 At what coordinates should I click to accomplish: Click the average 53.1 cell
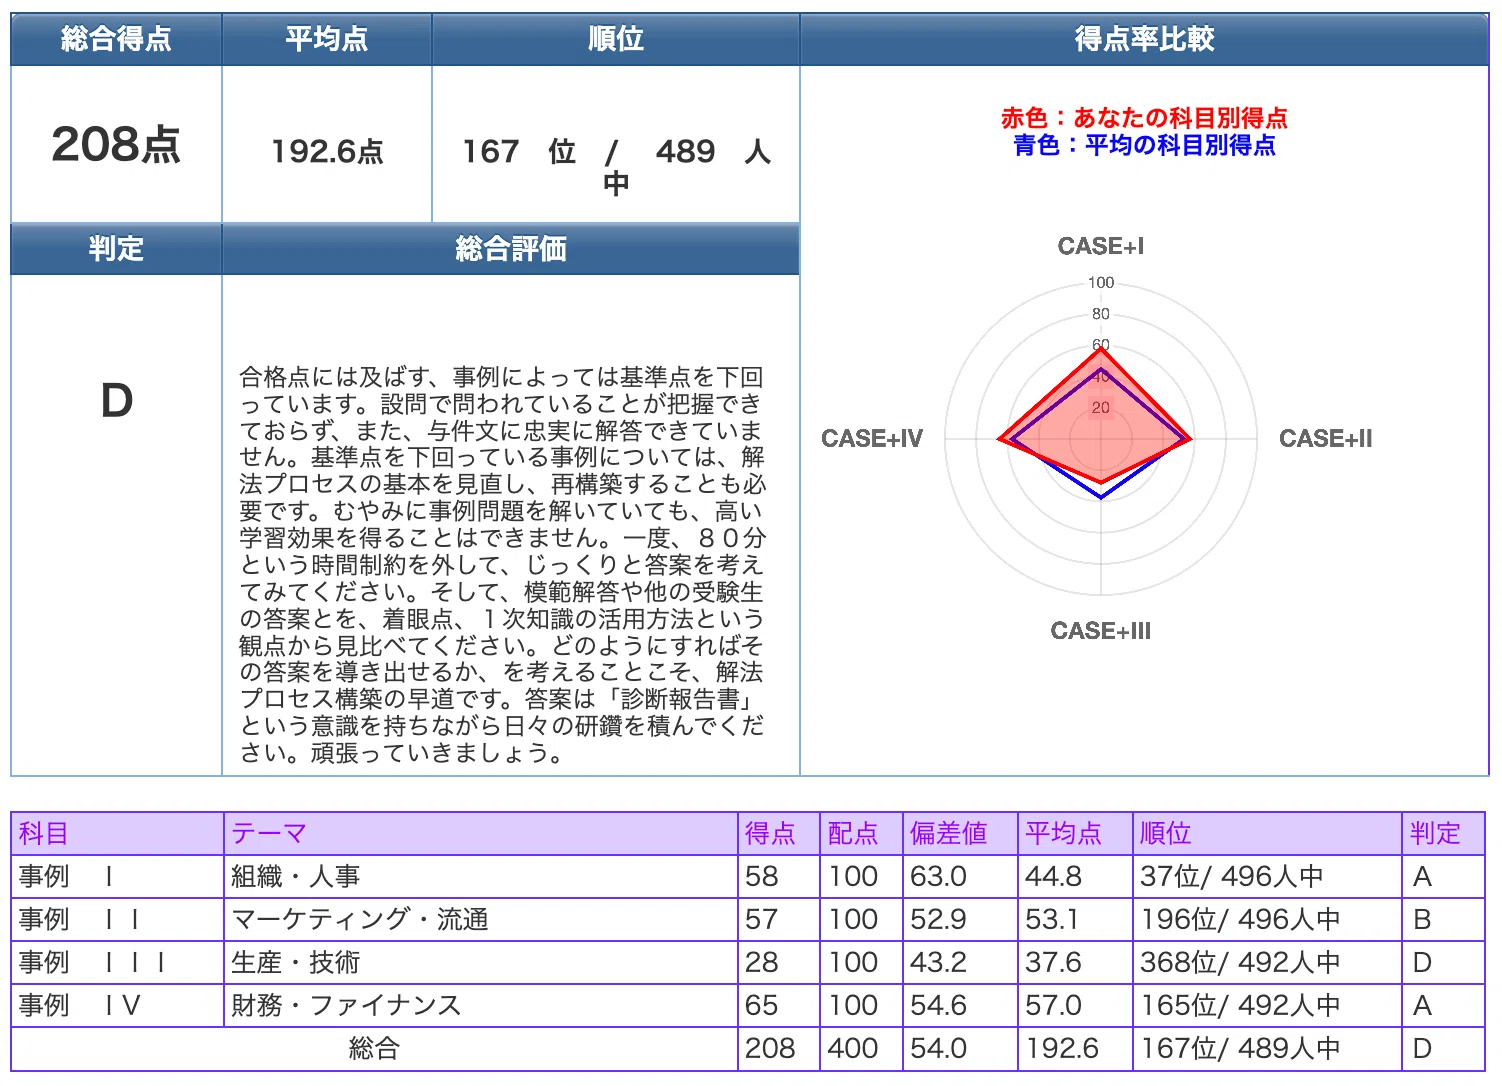coord(1075,919)
